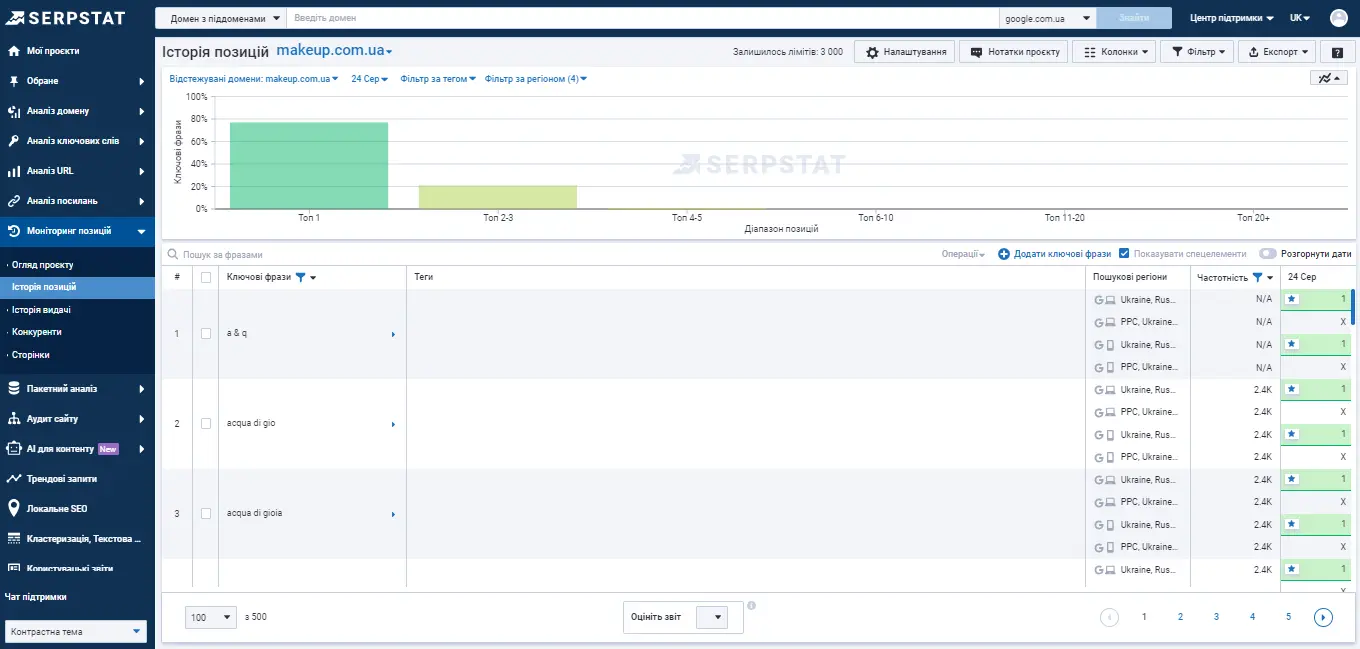
Task: Open Фільтр за тегом dropdown
Action: click(437, 79)
